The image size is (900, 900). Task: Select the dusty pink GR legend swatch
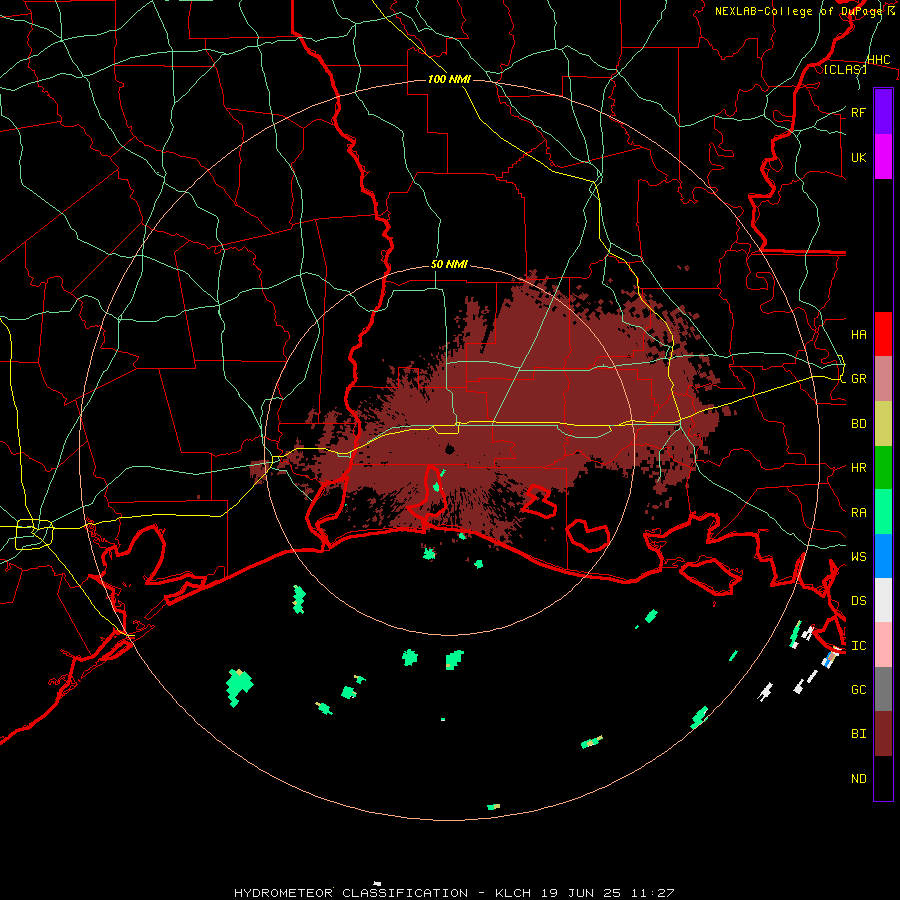[883, 379]
